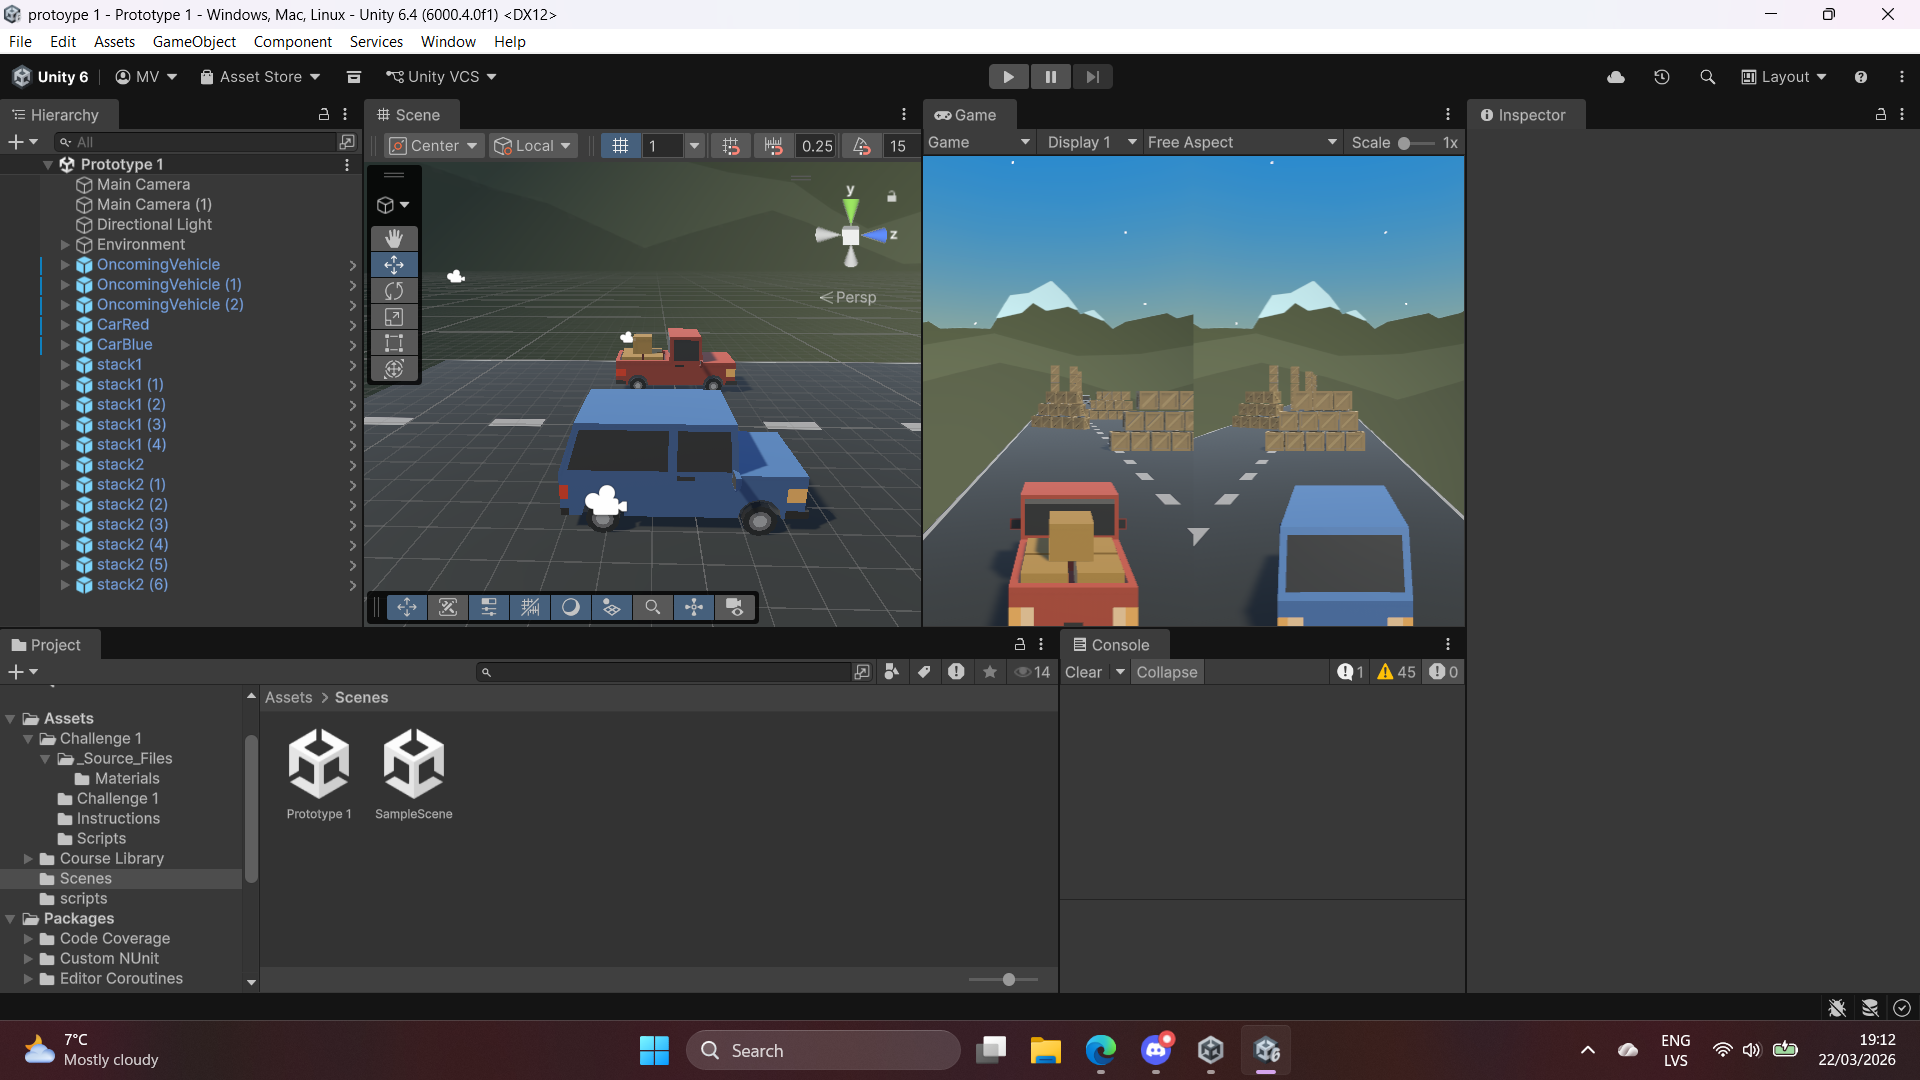Select the Rotate tool in Scene
The width and height of the screenshot is (1920, 1080).
pos(394,291)
